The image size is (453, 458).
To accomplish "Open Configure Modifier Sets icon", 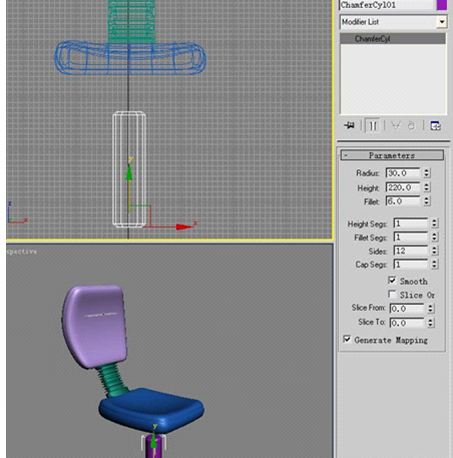I will 435,126.
